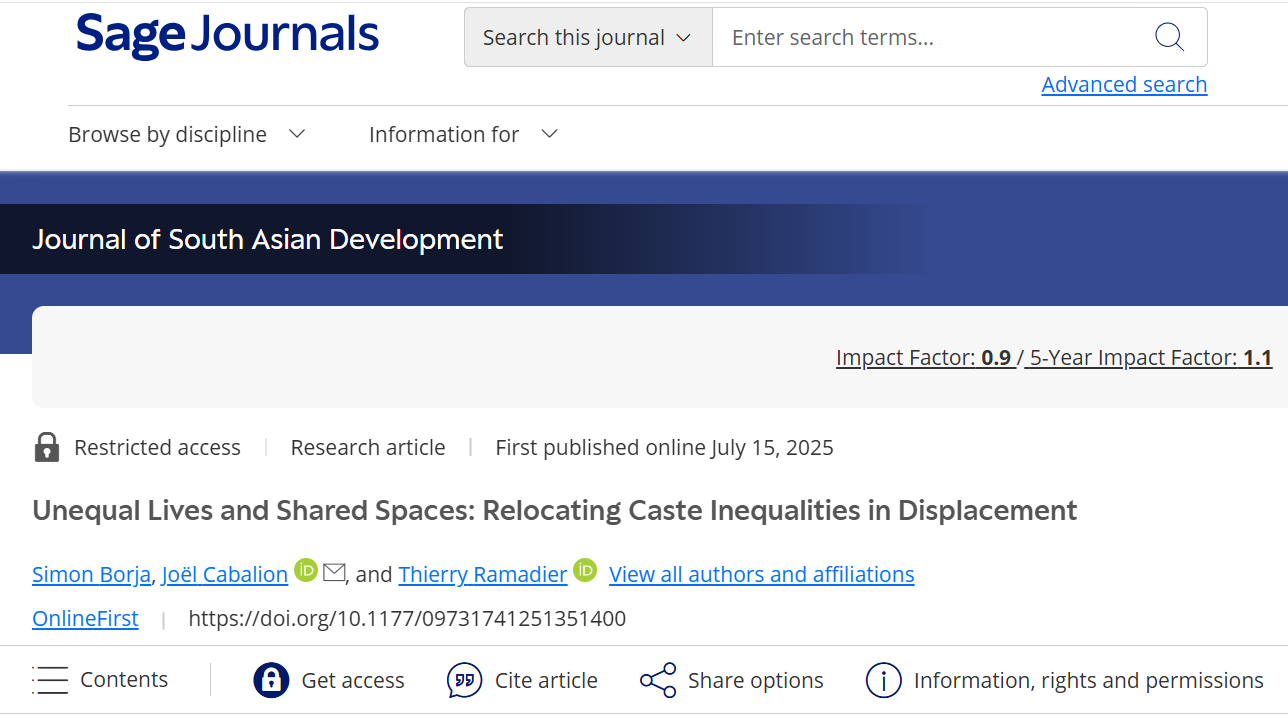
Task: Click Thierry Ramadier's ORCID iD icon
Action: (x=585, y=571)
